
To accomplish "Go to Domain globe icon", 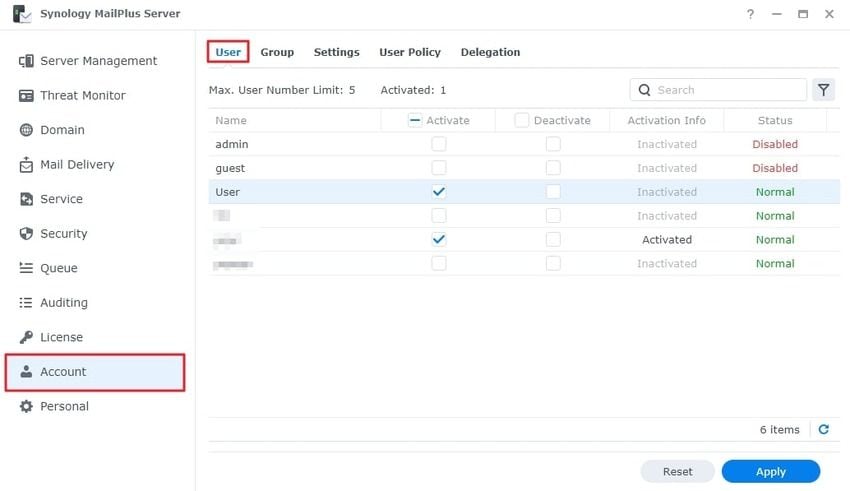I will (x=27, y=130).
